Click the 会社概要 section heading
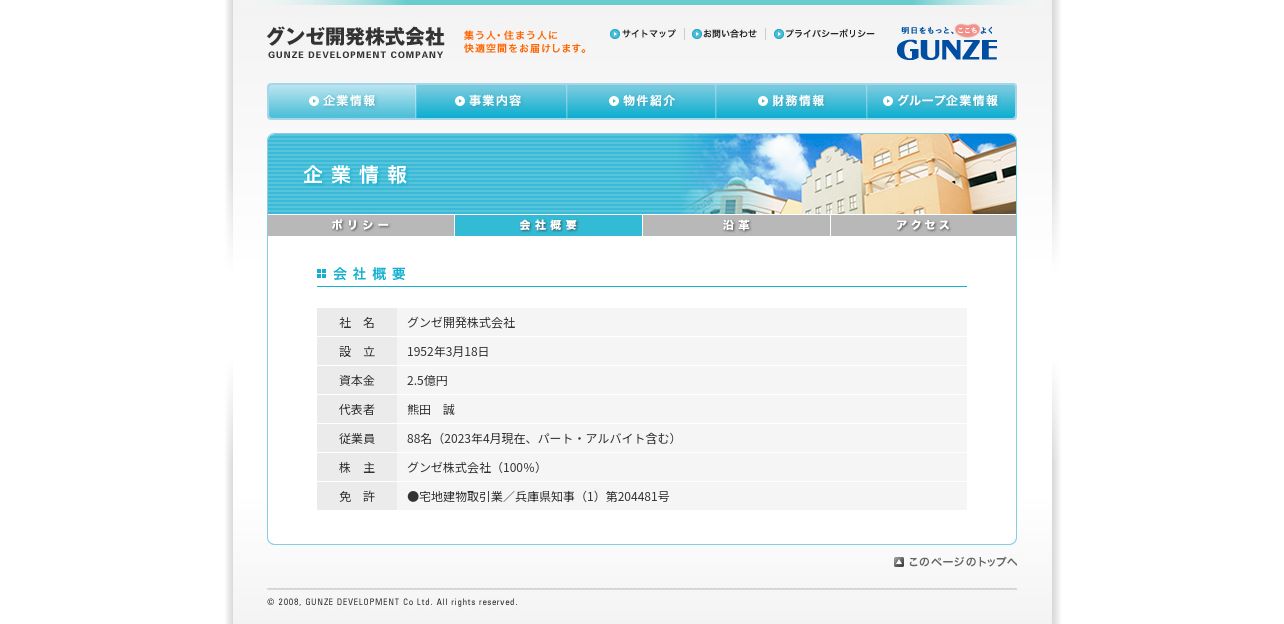 [362, 274]
